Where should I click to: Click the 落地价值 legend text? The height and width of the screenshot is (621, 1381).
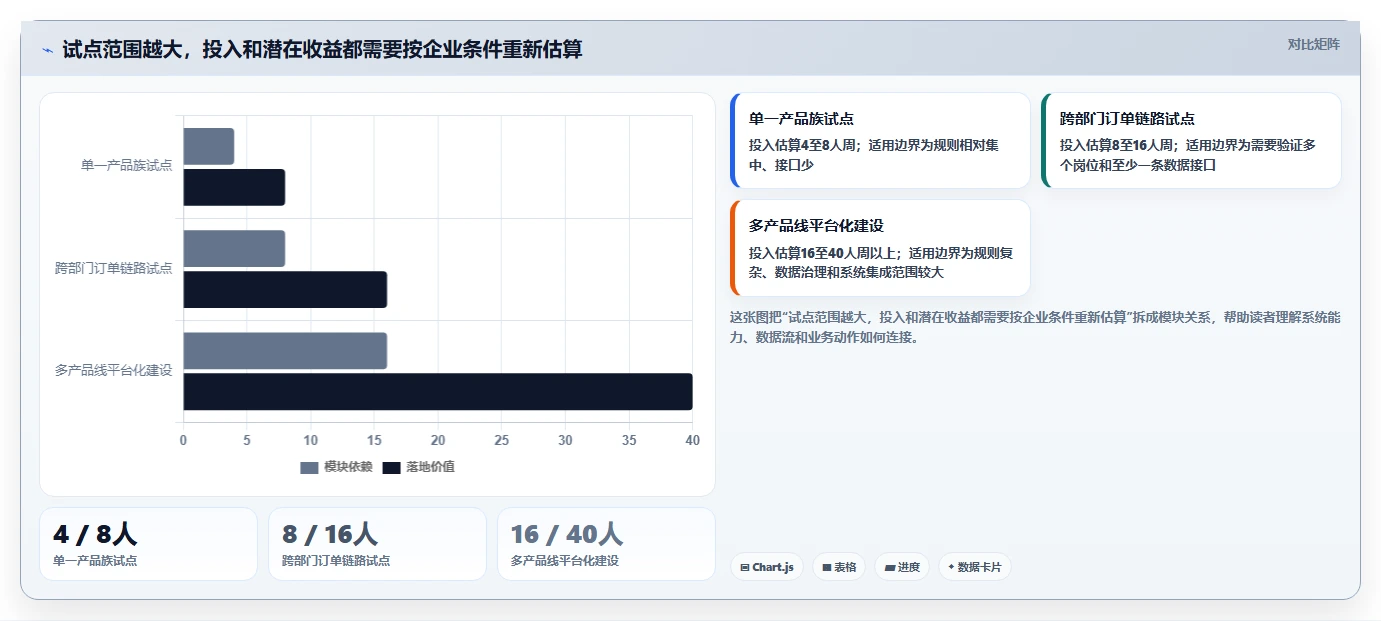coord(430,467)
